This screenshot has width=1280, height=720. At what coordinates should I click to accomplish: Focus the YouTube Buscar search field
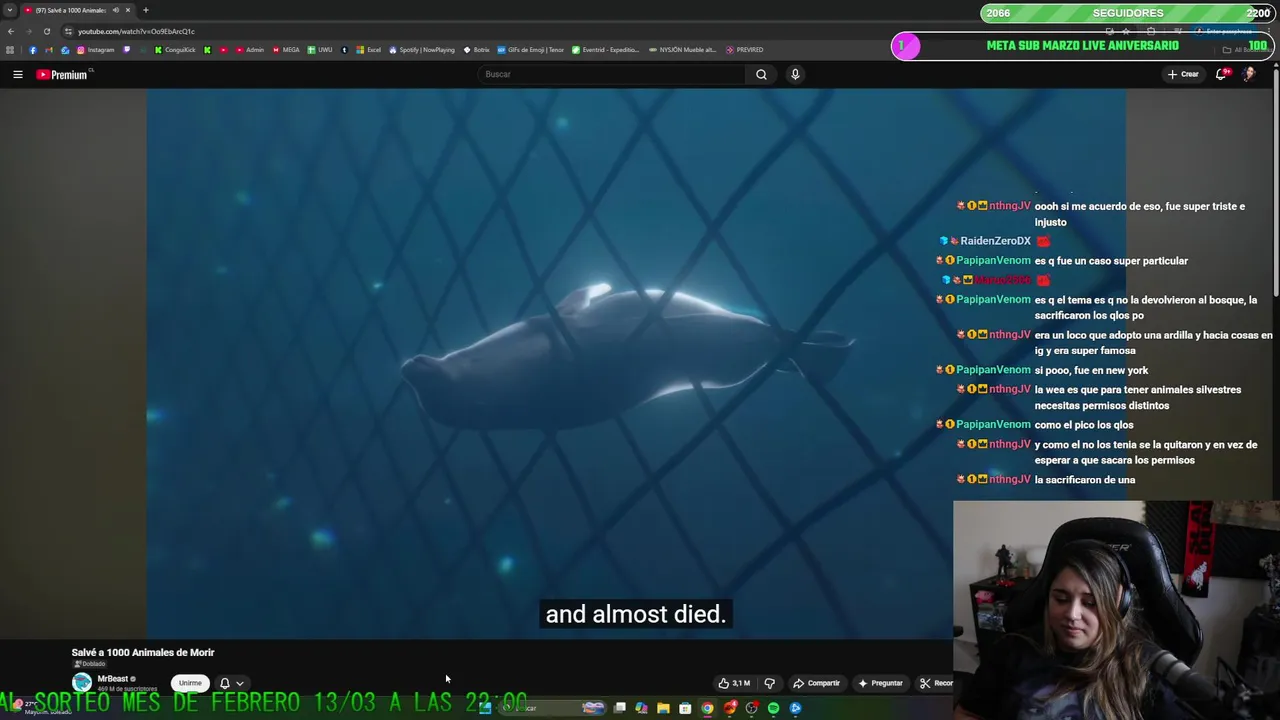click(612, 74)
